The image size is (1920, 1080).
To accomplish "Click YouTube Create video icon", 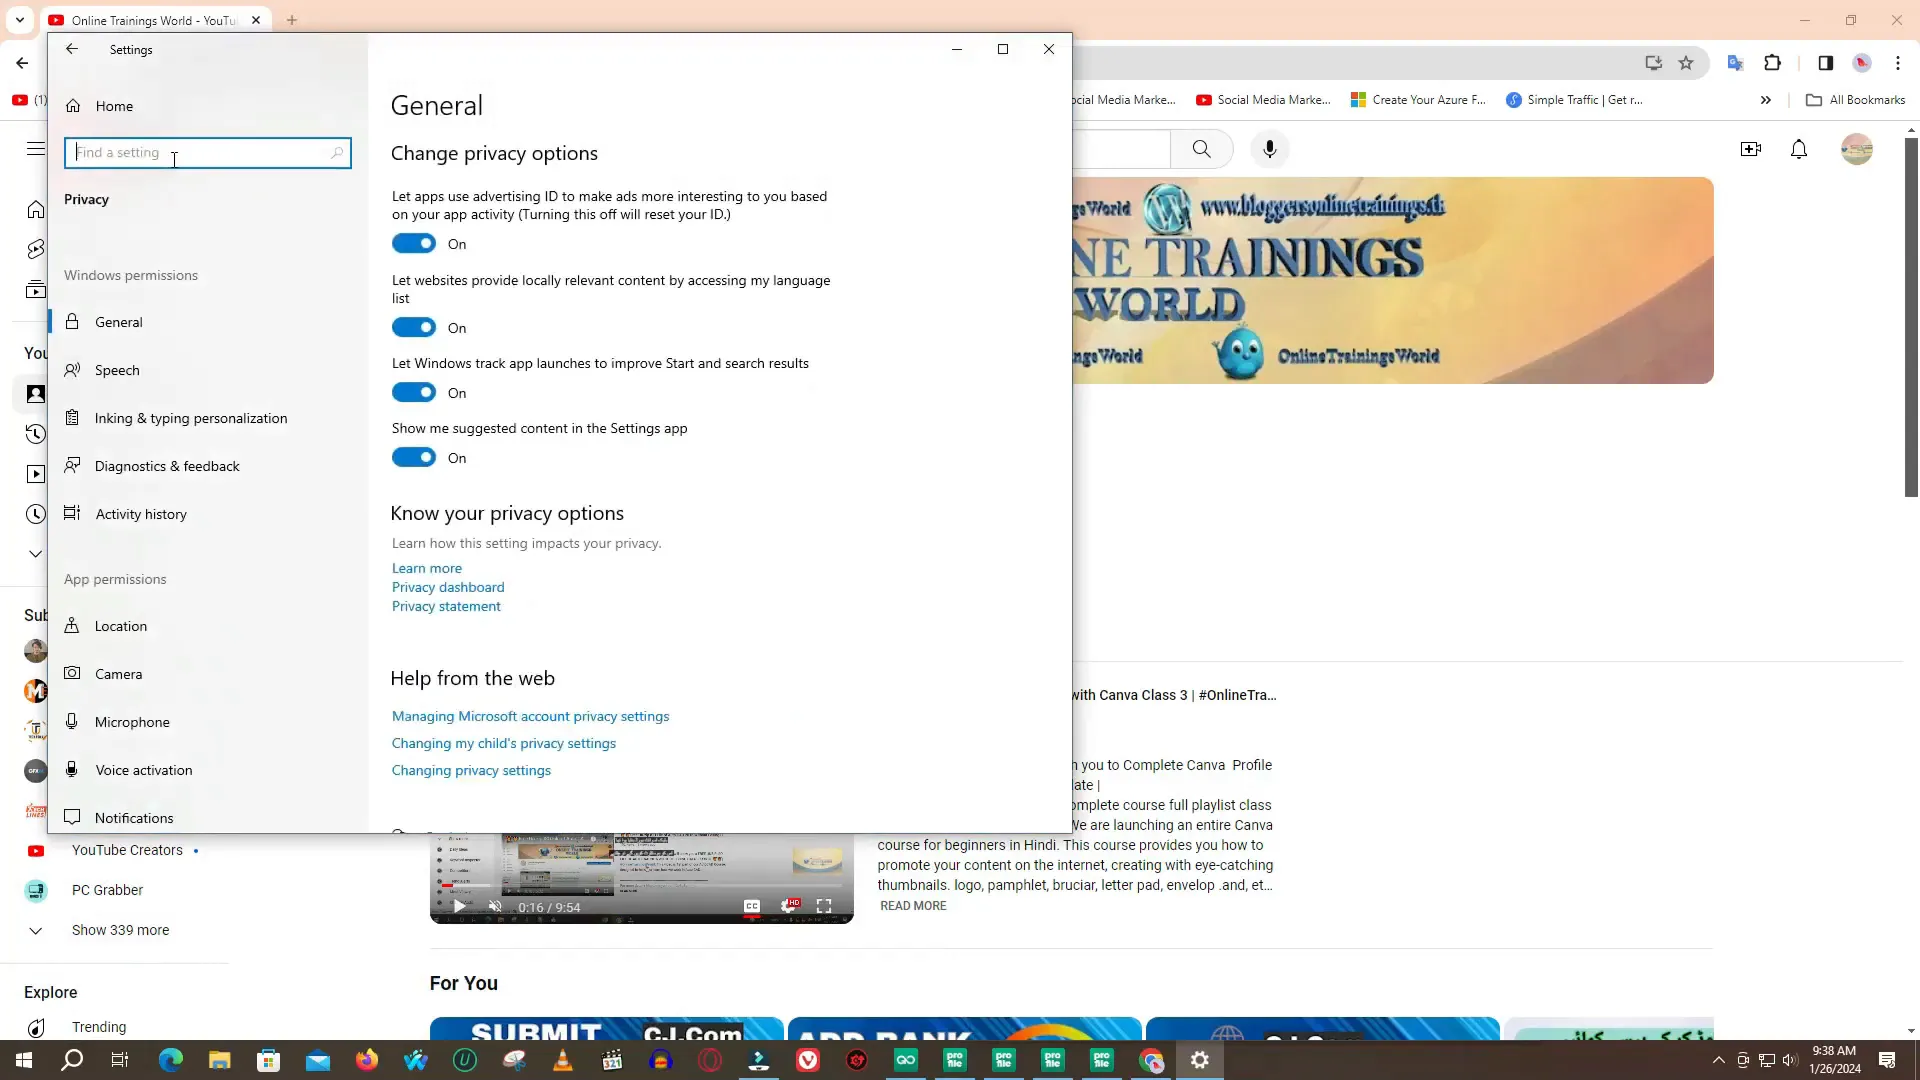I will click(x=1751, y=149).
